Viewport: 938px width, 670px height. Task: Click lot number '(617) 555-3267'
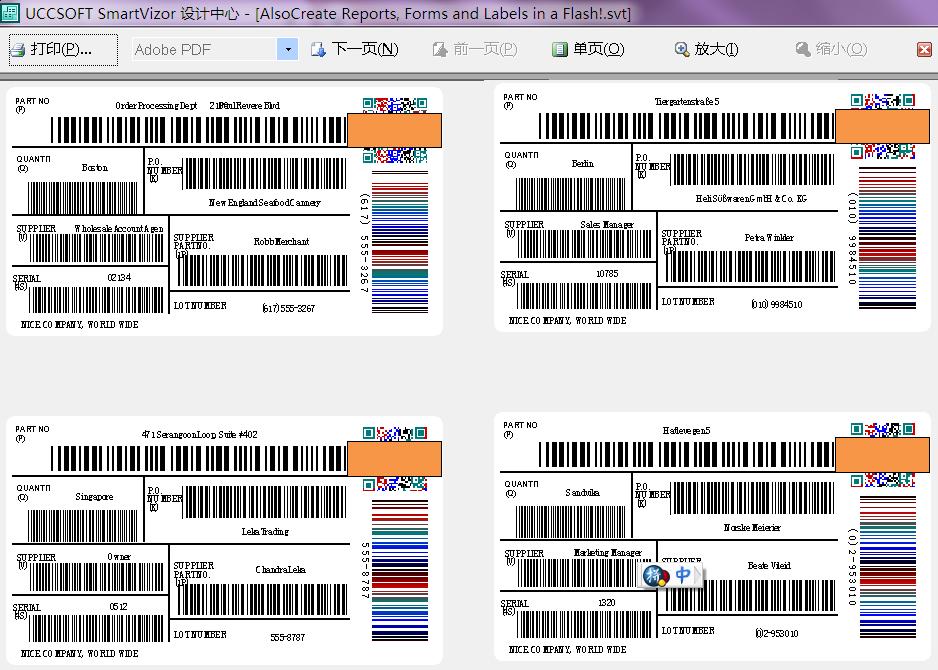[288, 308]
